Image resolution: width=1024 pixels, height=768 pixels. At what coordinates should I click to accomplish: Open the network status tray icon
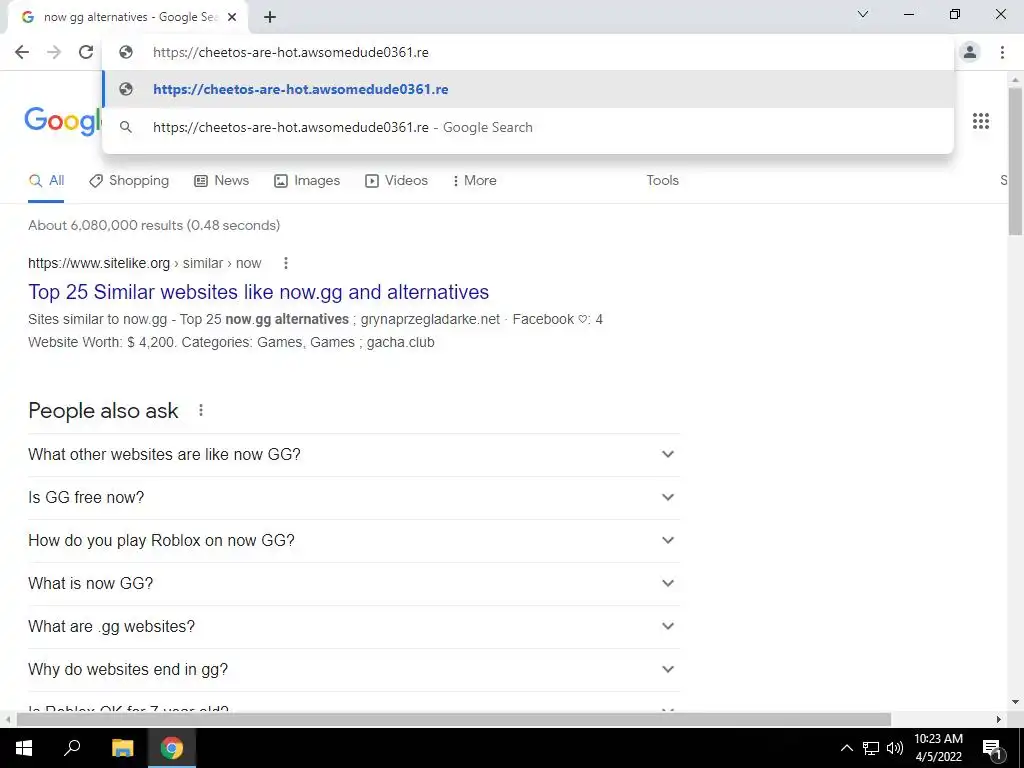(871, 748)
